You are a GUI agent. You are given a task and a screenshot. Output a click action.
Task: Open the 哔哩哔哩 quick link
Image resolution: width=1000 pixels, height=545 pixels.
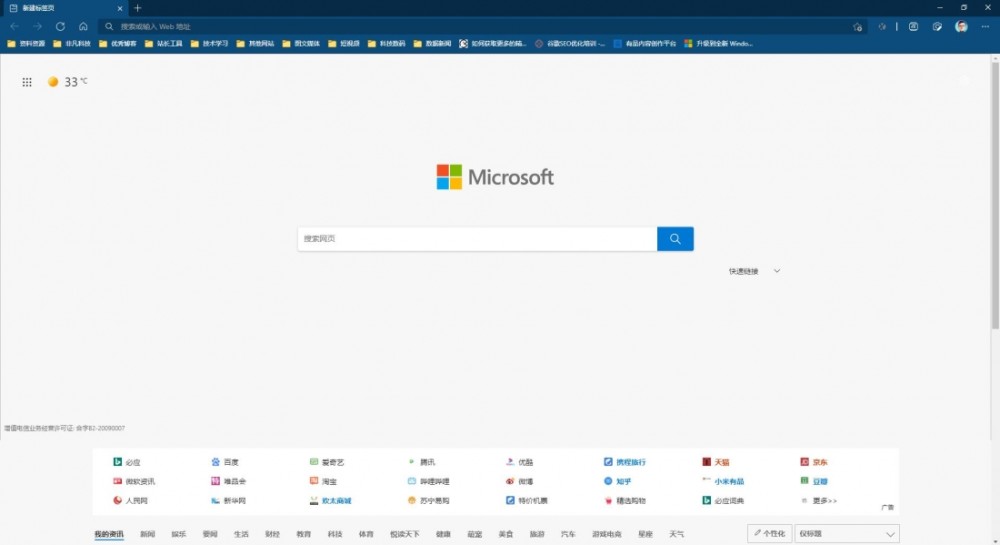[x=429, y=481]
